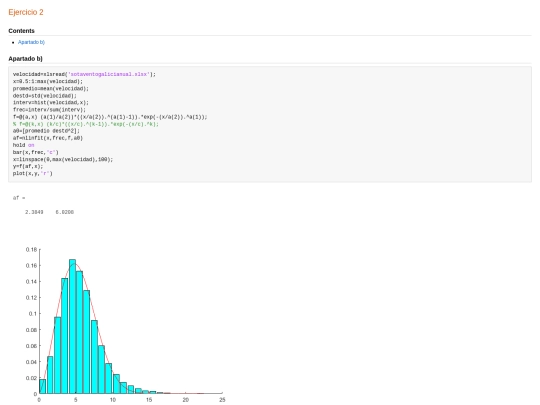Click the code line 'x=0.5:1:max(velocidad);'
540x405 pixels.
pyautogui.click(x=48, y=81)
